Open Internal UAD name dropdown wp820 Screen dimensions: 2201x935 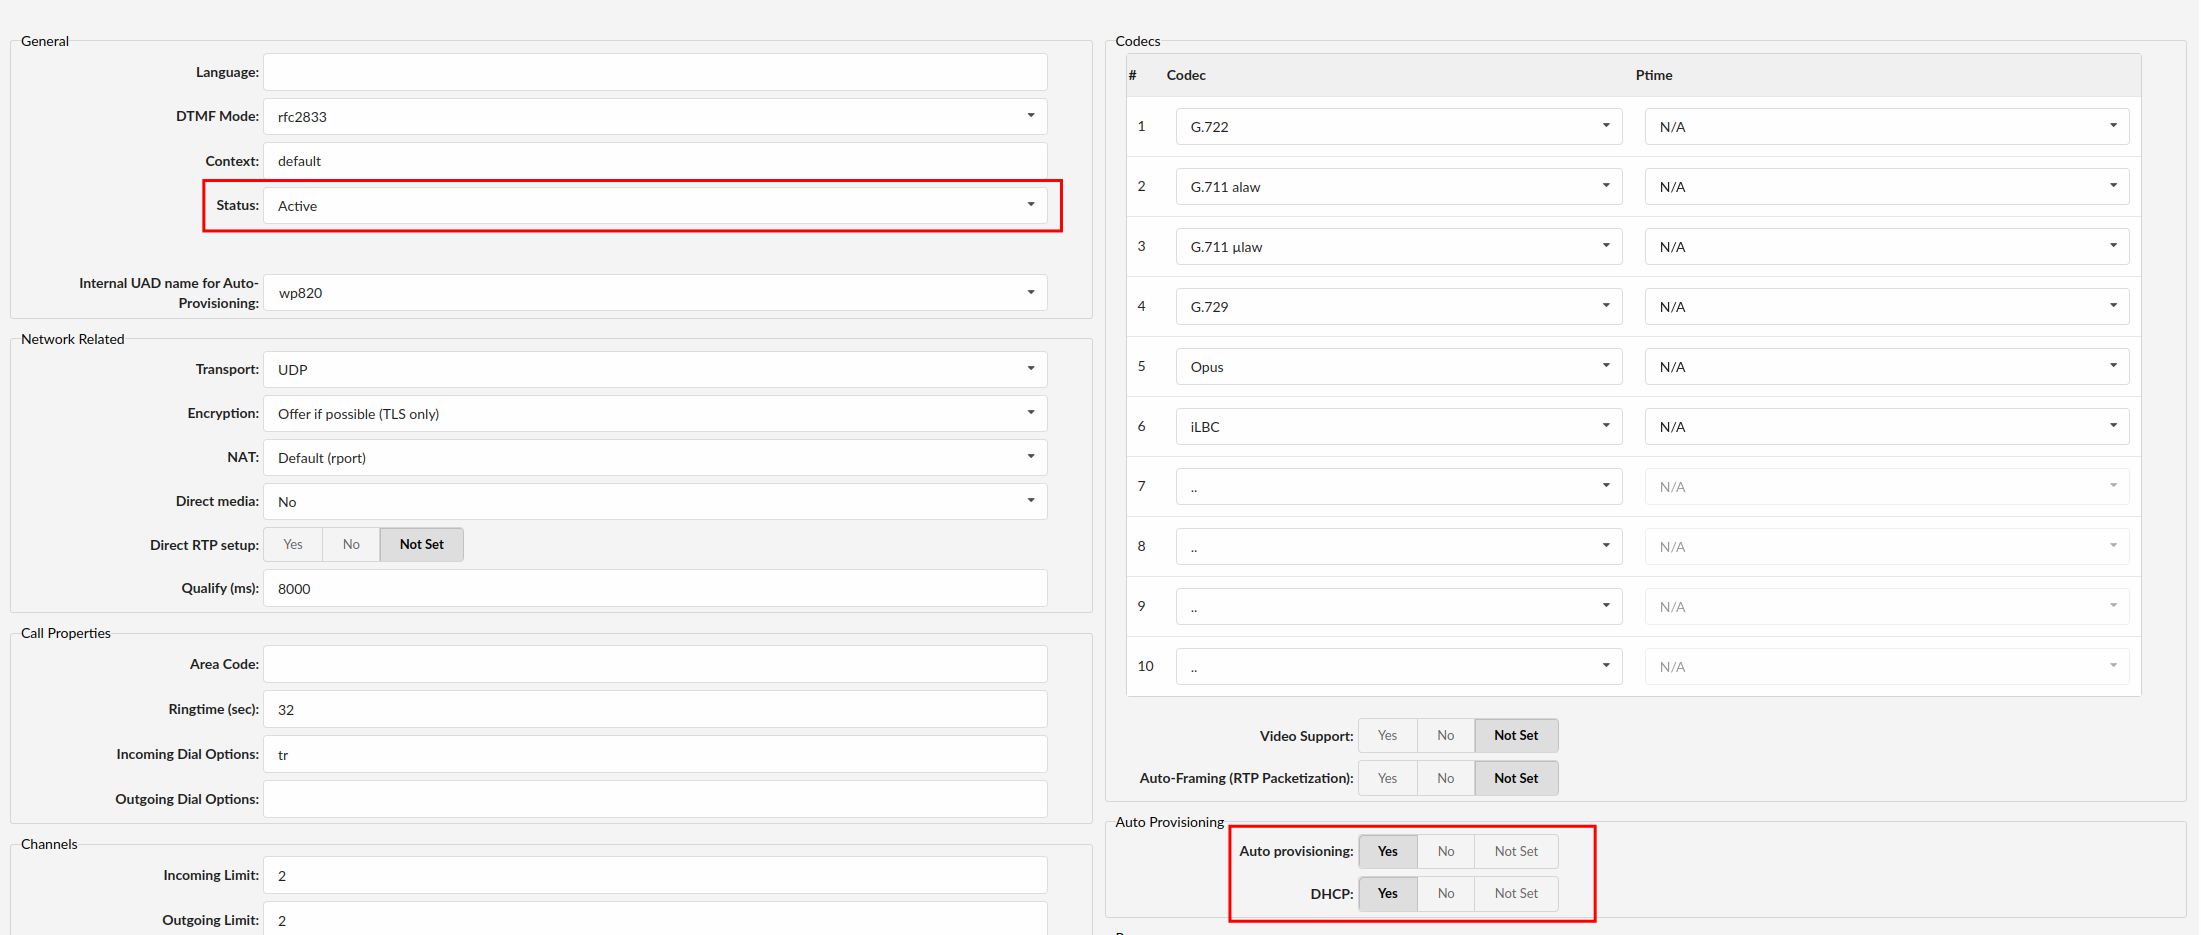655,293
